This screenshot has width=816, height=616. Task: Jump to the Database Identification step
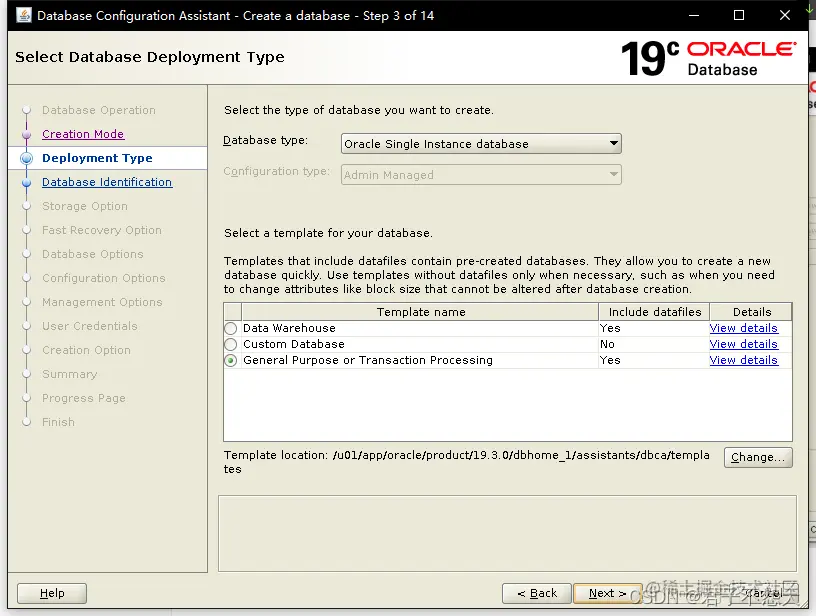pyautogui.click(x=107, y=182)
